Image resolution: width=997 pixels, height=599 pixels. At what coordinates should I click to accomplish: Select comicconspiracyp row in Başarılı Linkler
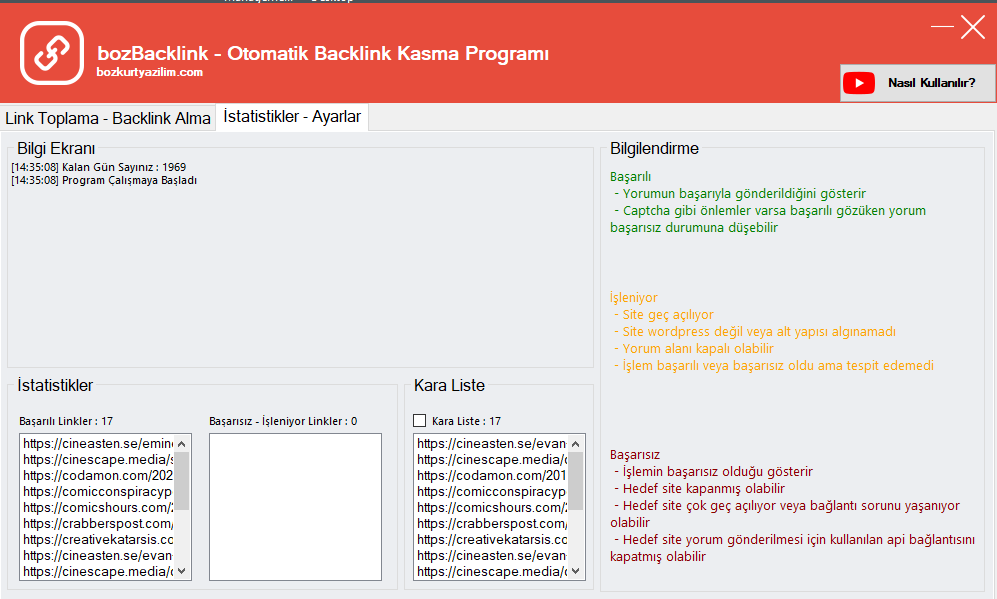click(97, 492)
